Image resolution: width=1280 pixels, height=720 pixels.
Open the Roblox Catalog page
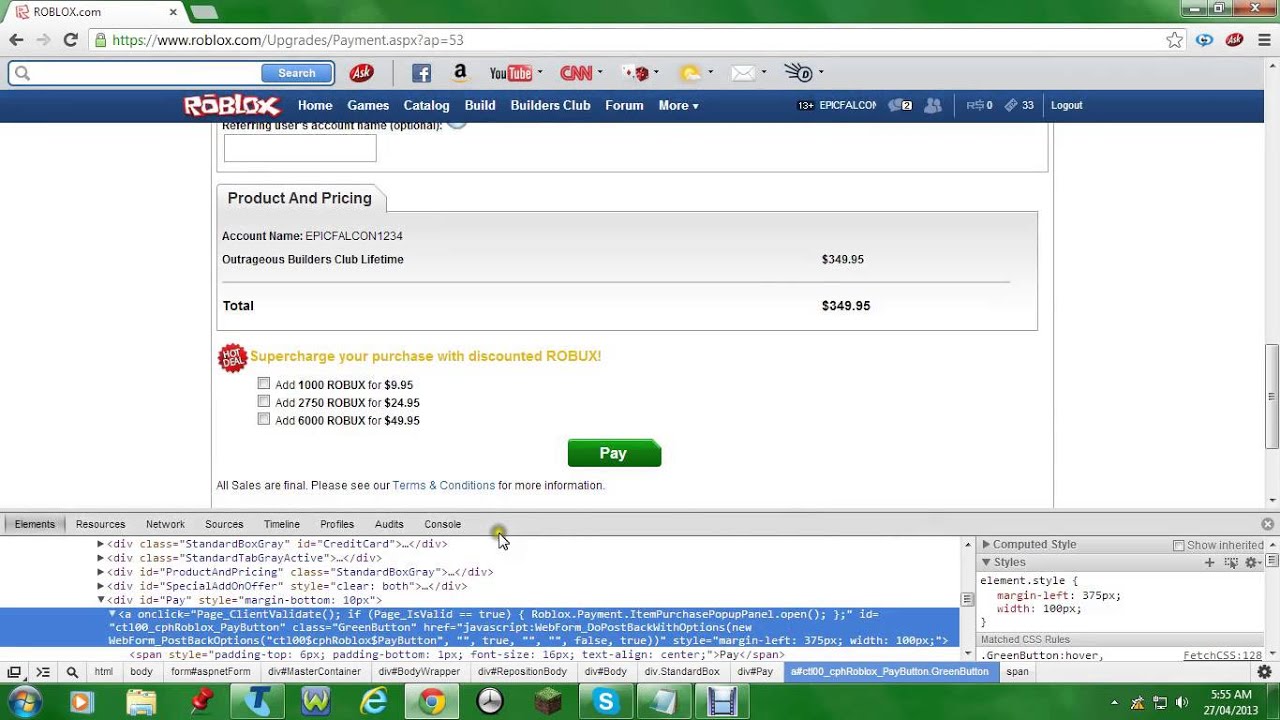426,106
